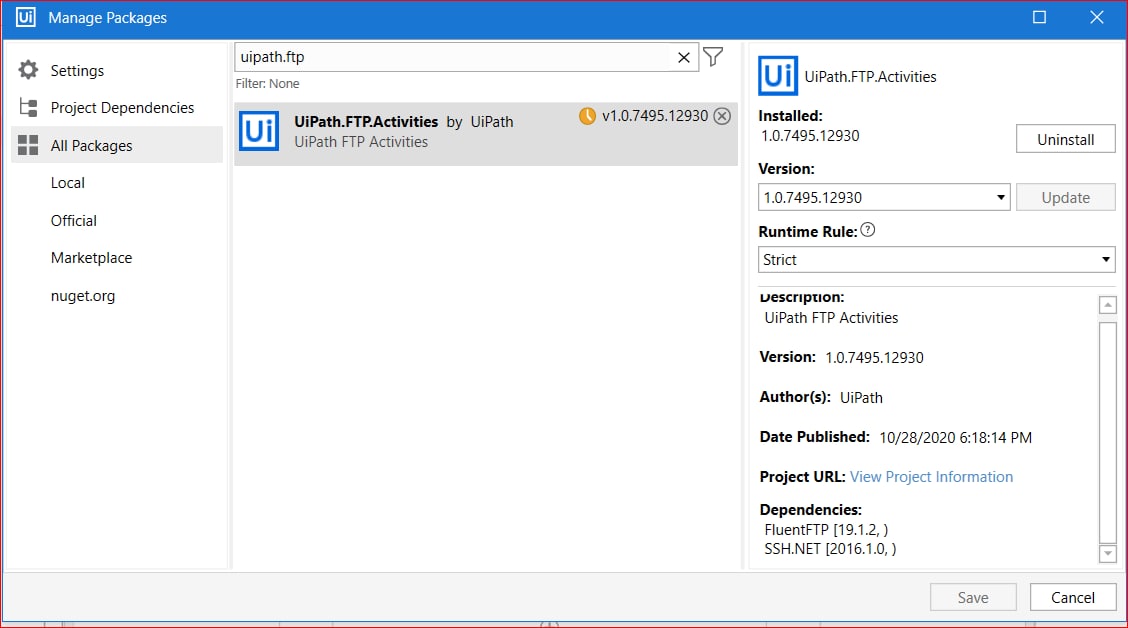The height and width of the screenshot is (628, 1128).
Task: Click the 'Filter: None' label
Action: [267, 83]
